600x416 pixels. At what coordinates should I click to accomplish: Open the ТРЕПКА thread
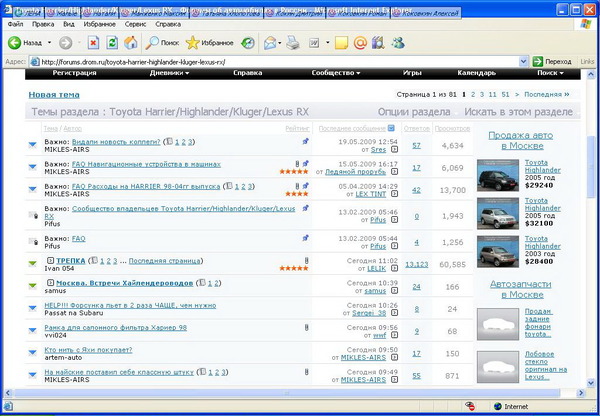[x=71, y=261]
